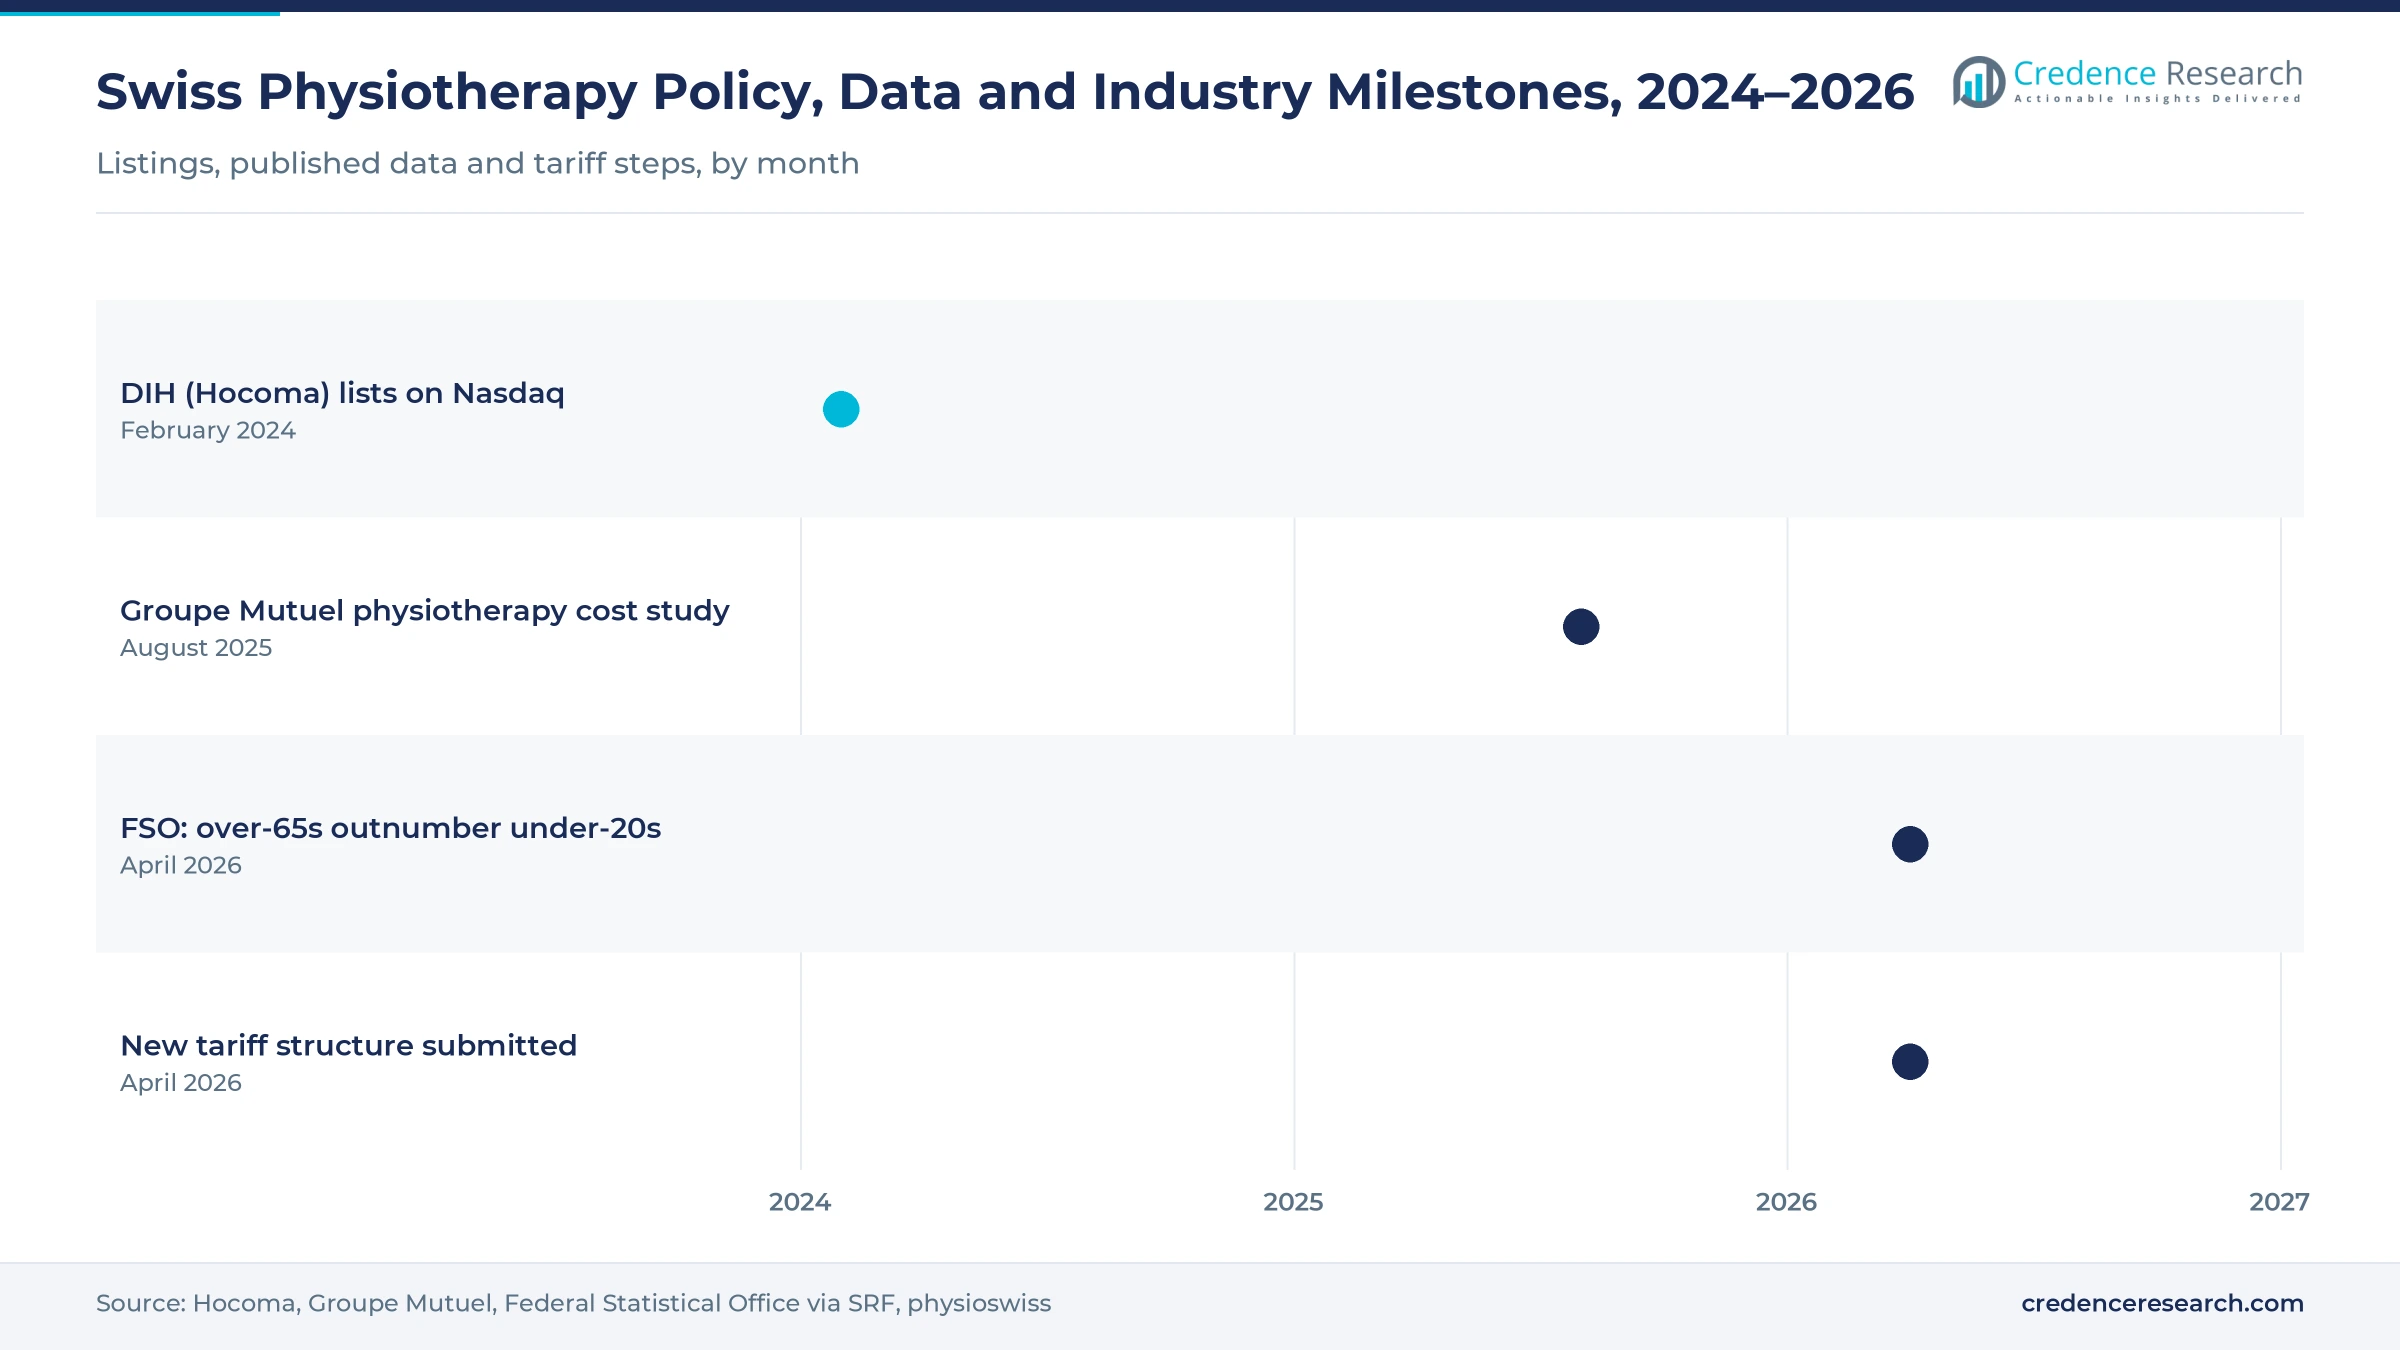Viewport: 2400px width, 1350px height.
Task: Click the 'DIH (Hocoma) lists on Nasdaq' label
Action: 342,393
